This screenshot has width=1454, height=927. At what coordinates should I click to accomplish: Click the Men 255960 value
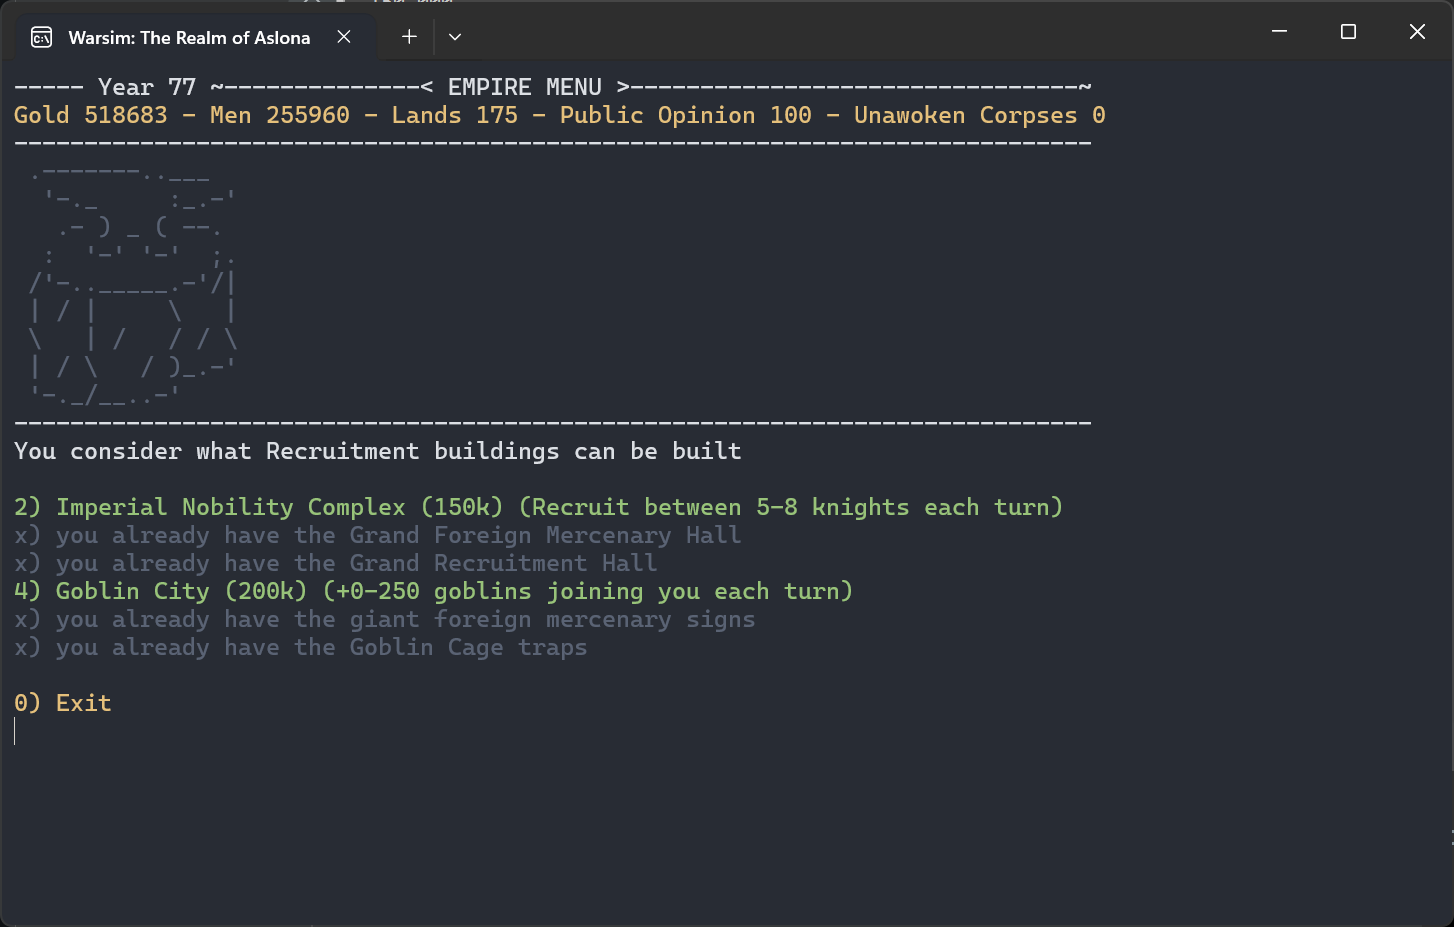(x=280, y=115)
